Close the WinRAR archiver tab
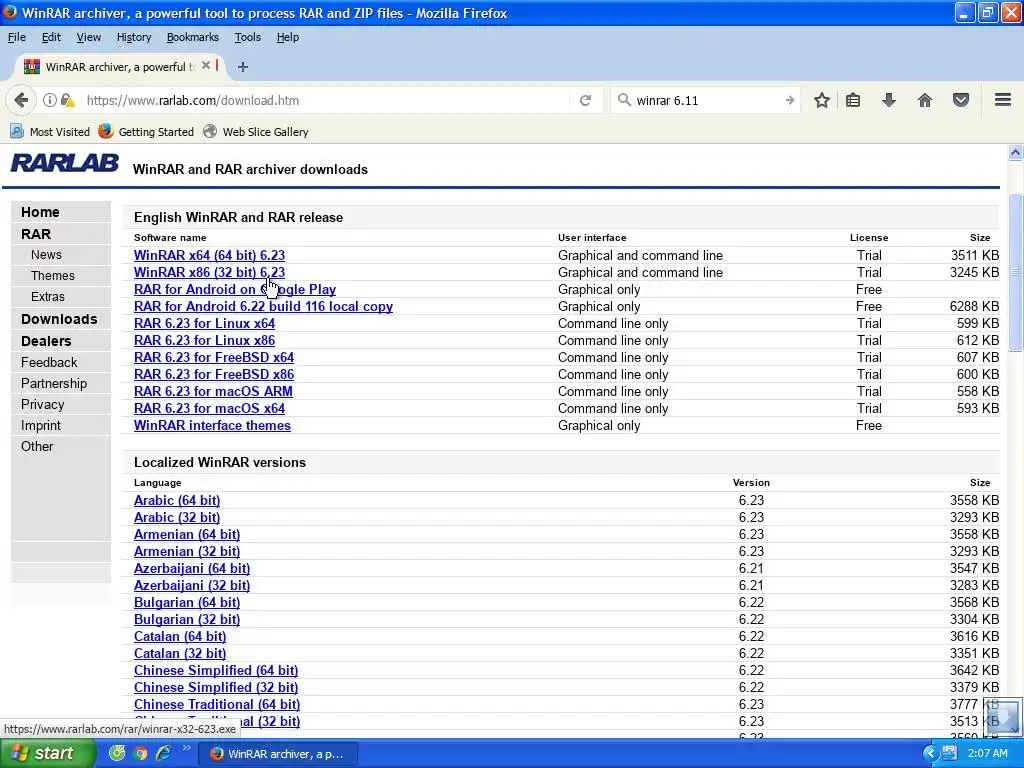The width and height of the screenshot is (1024, 768). tap(206, 65)
